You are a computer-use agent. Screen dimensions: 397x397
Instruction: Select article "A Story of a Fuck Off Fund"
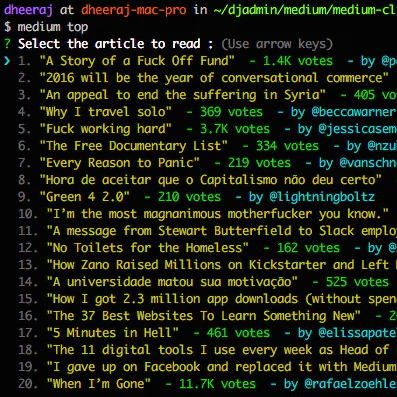point(137,61)
